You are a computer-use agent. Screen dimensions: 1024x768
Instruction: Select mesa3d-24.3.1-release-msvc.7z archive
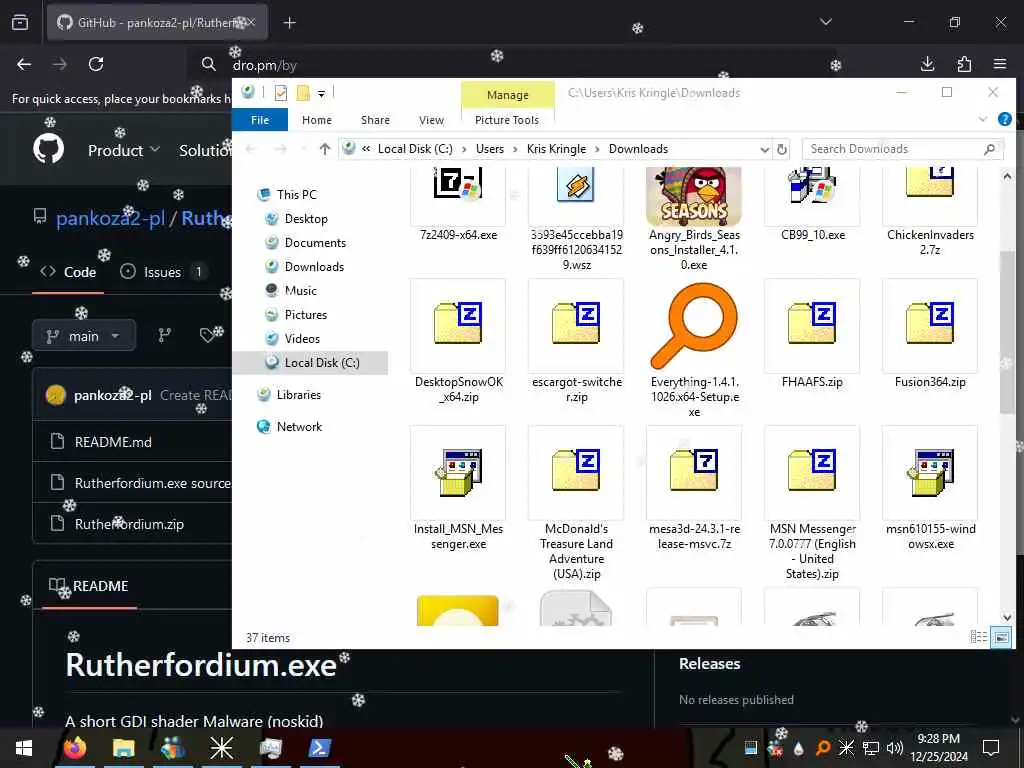[694, 488]
